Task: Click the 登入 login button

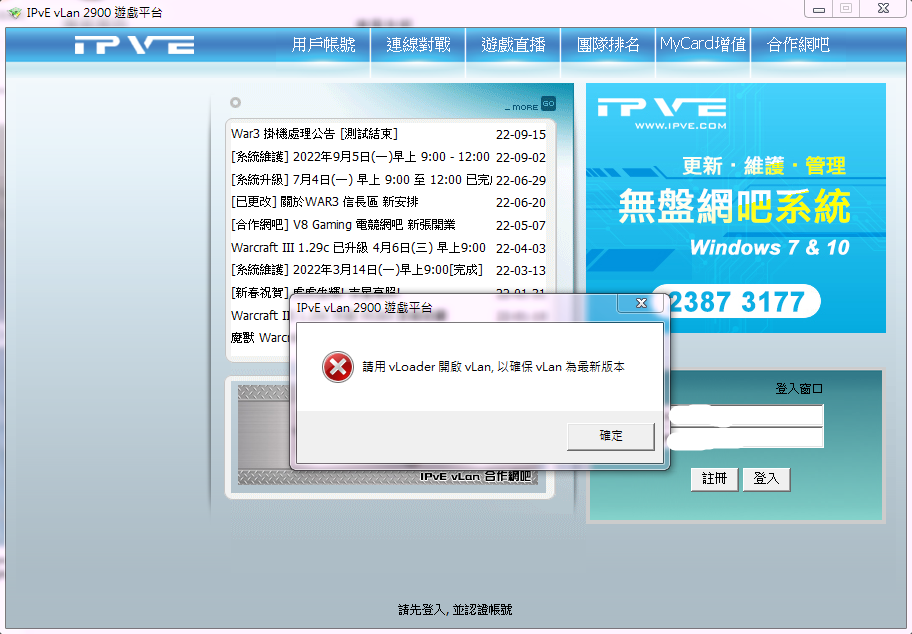Action: (x=766, y=479)
